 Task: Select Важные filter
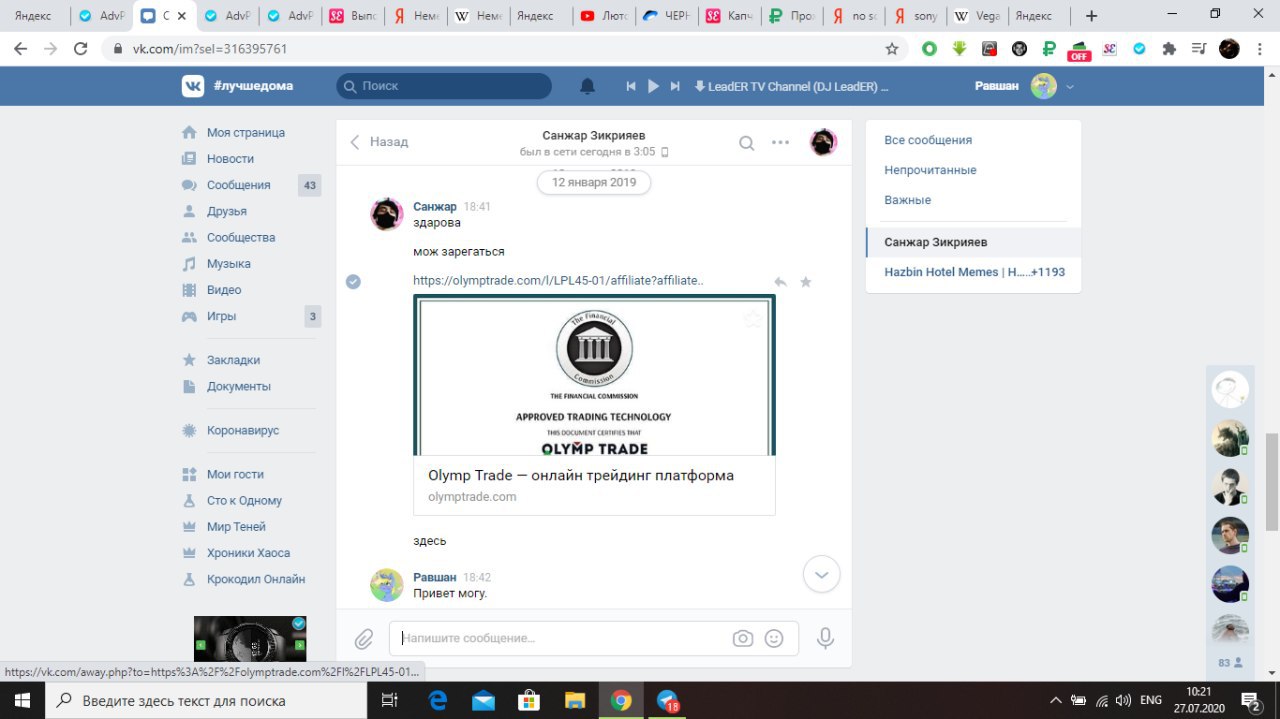tap(907, 200)
